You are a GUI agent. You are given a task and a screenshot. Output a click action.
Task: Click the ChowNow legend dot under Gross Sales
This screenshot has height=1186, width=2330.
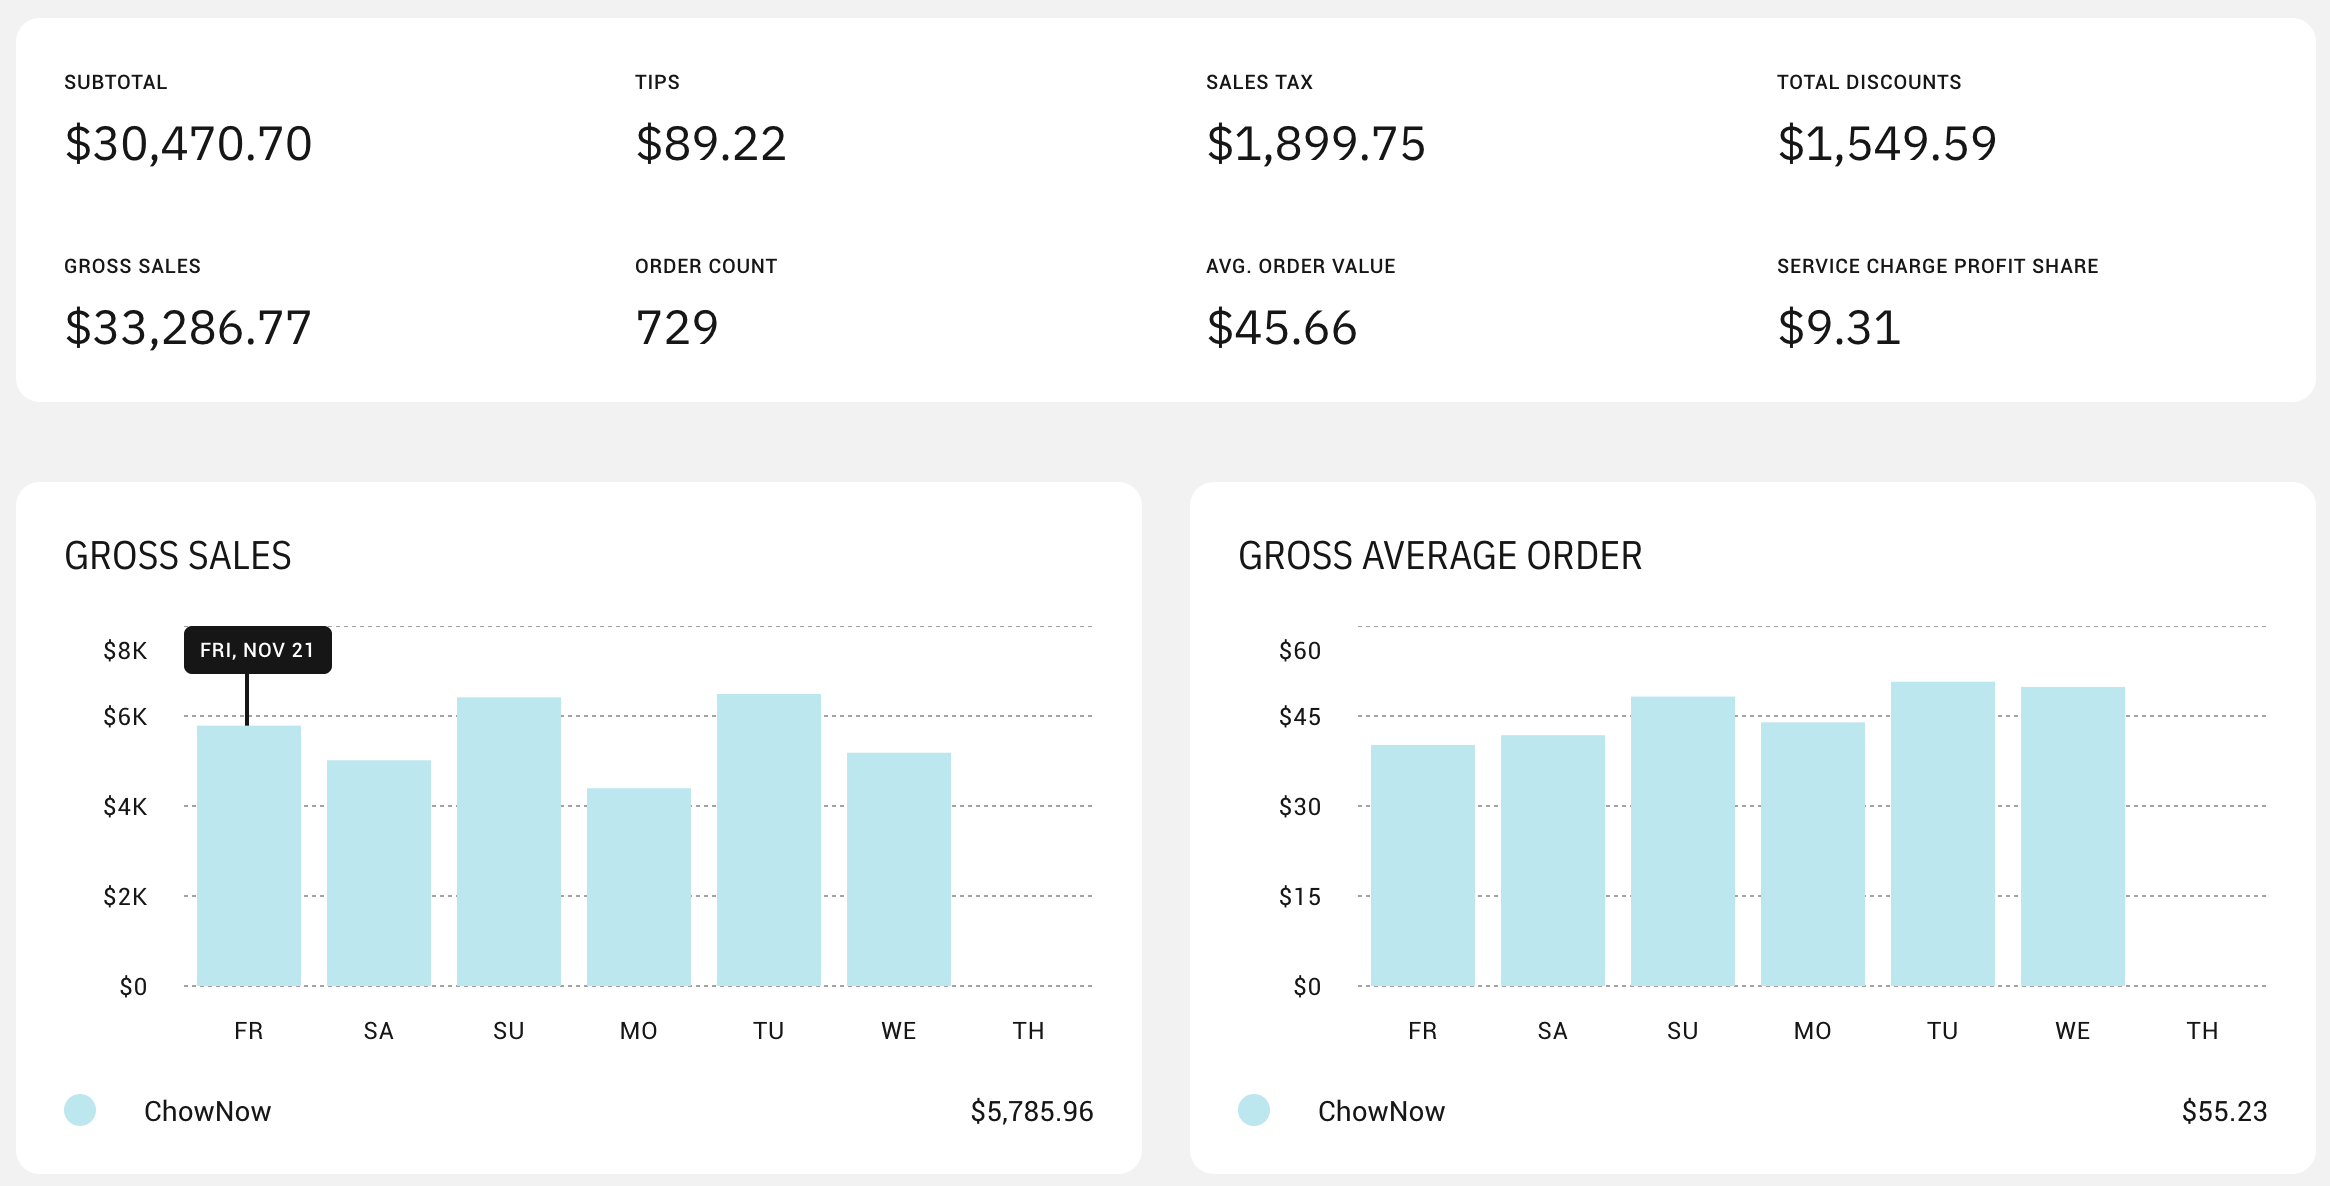point(80,1110)
